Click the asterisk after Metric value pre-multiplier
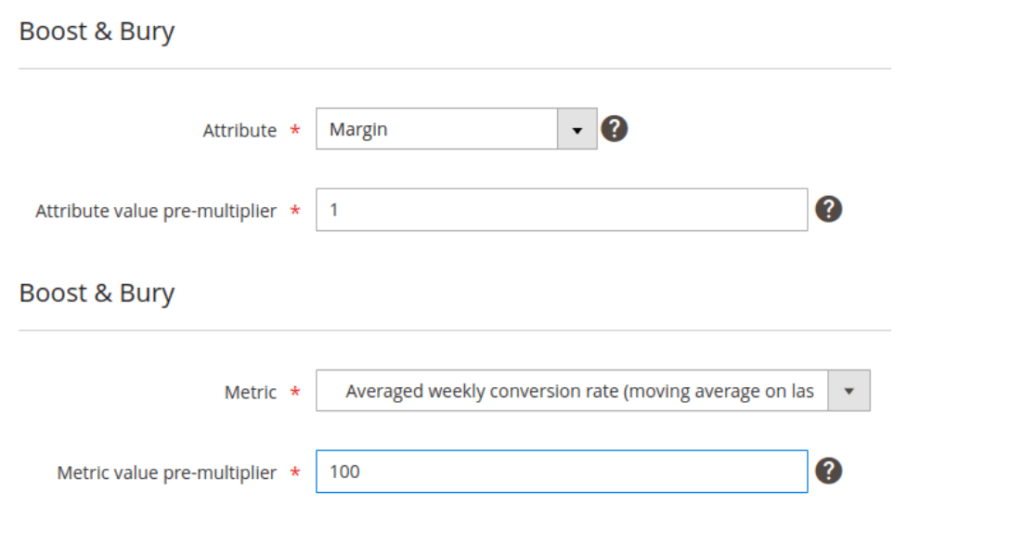Screen dimensions: 1024x557 [295, 474]
